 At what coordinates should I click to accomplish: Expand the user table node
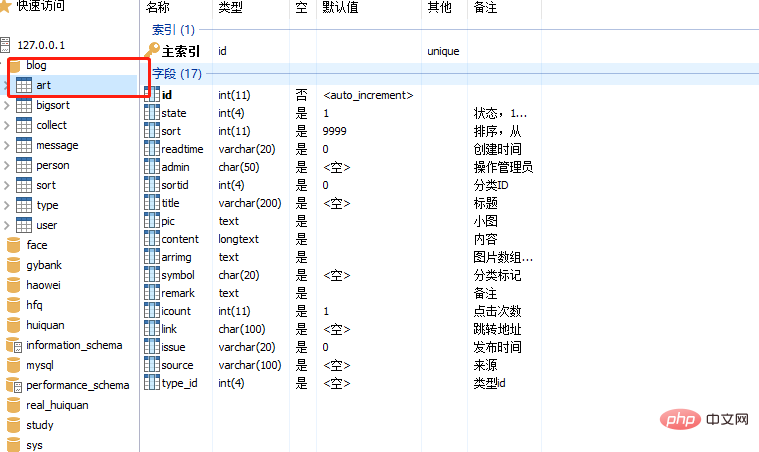[x=6, y=225]
